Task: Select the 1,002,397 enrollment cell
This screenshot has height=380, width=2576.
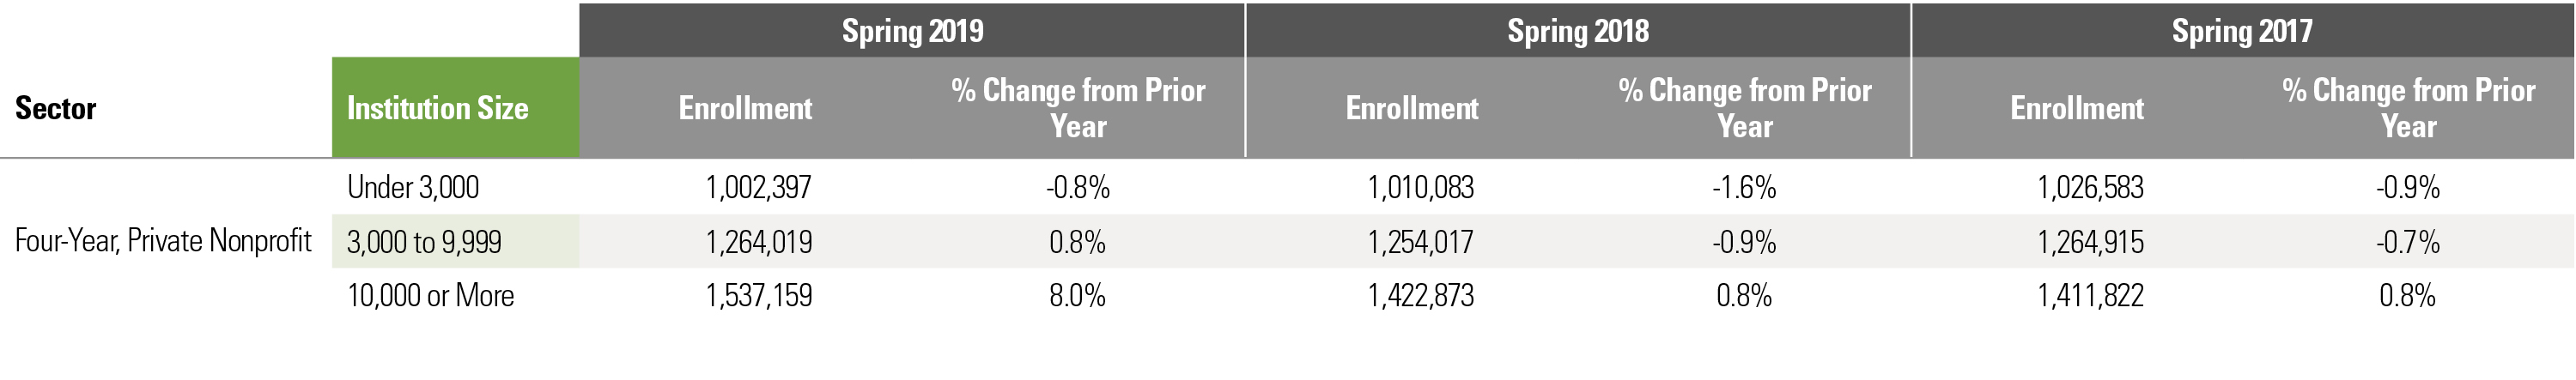Action: (x=758, y=187)
